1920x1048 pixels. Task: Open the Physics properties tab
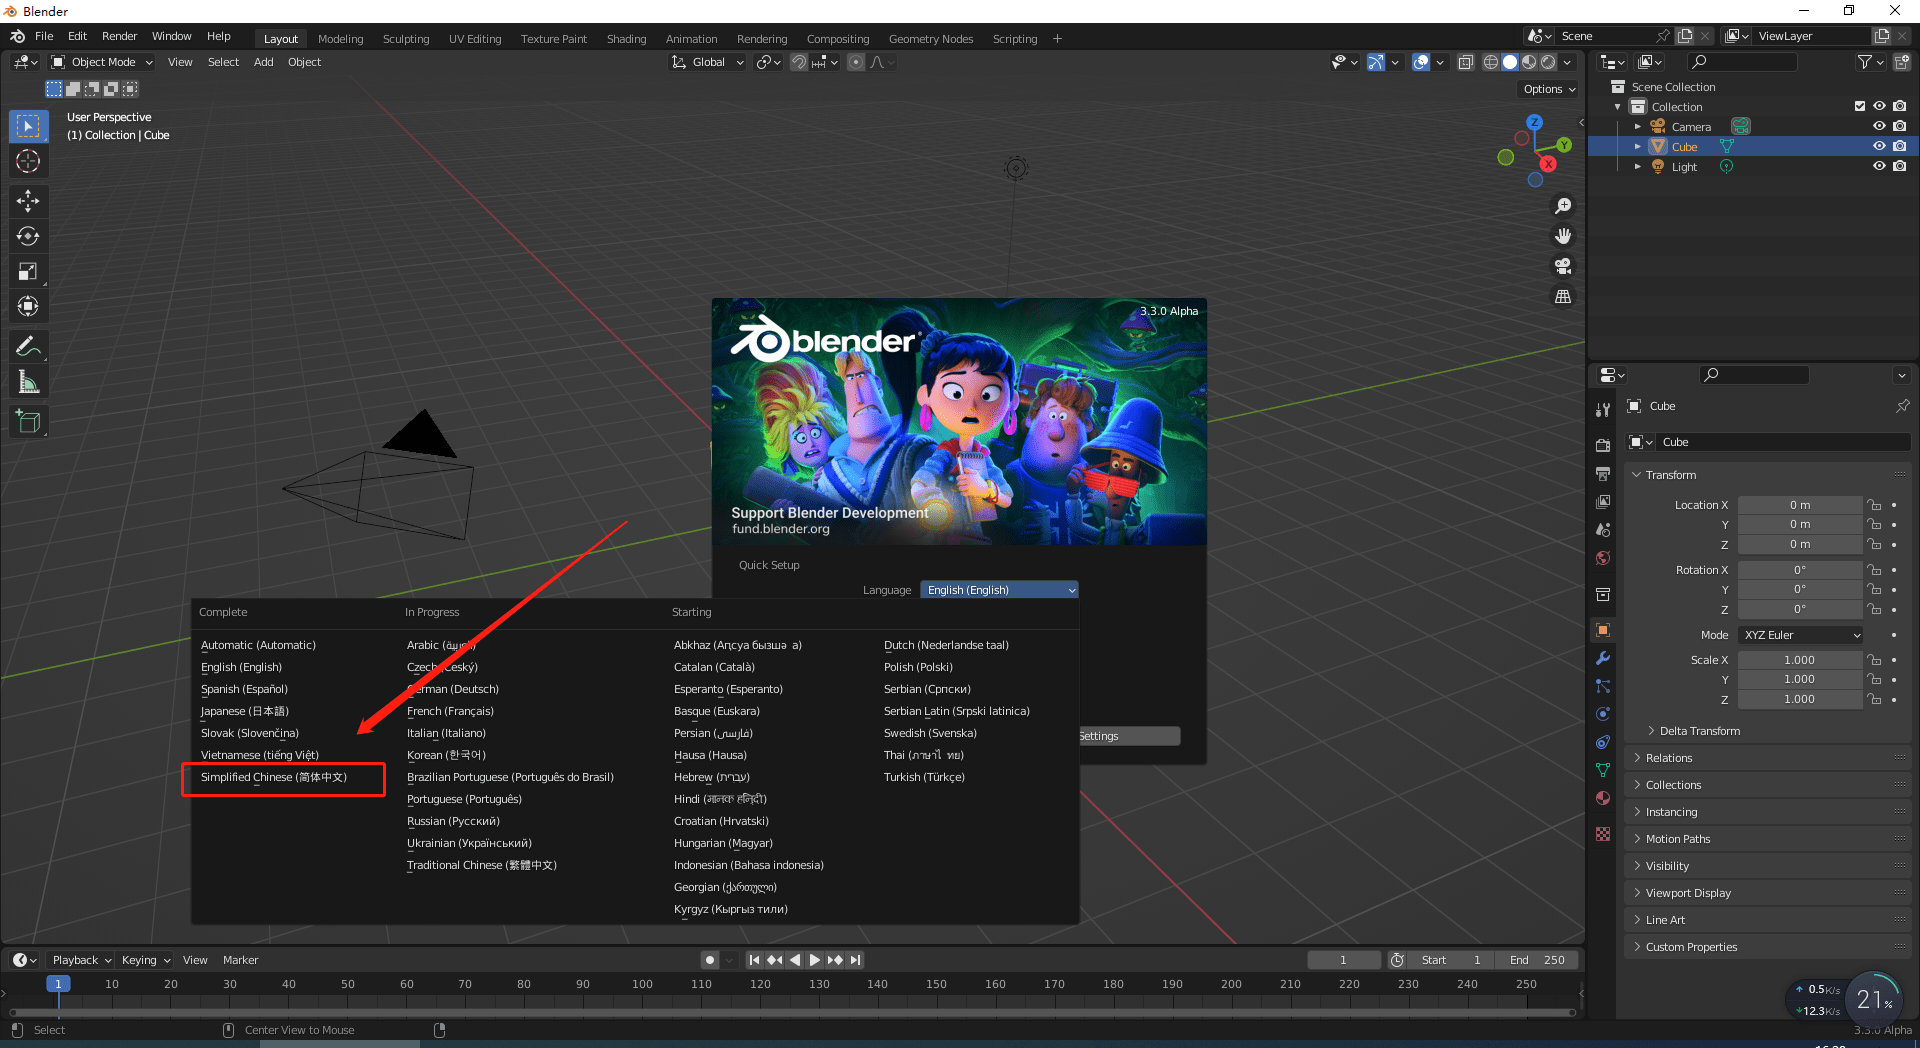1603,714
